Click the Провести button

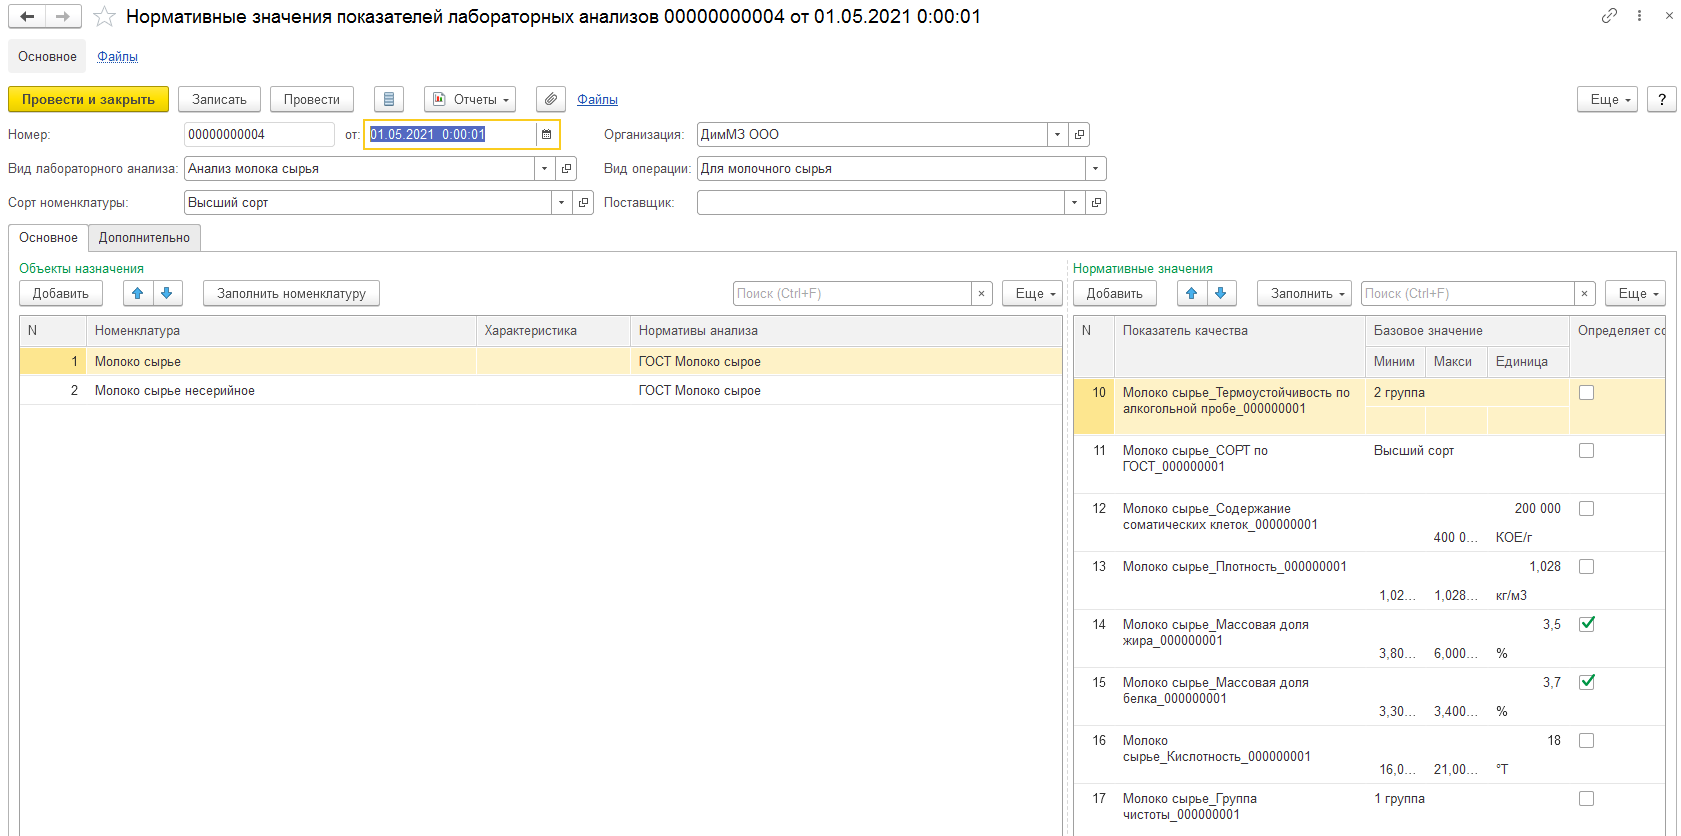(x=311, y=99)
